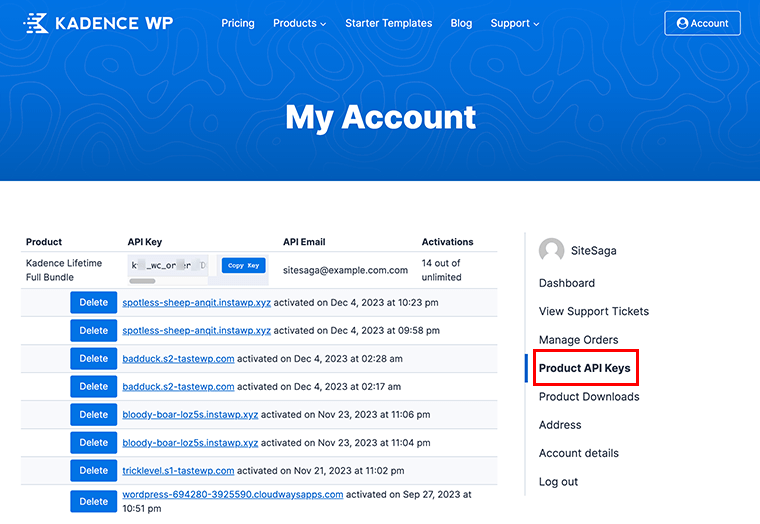Click the API key field
Viewport: 760px width, 524px height.
[x=168, y=265]
